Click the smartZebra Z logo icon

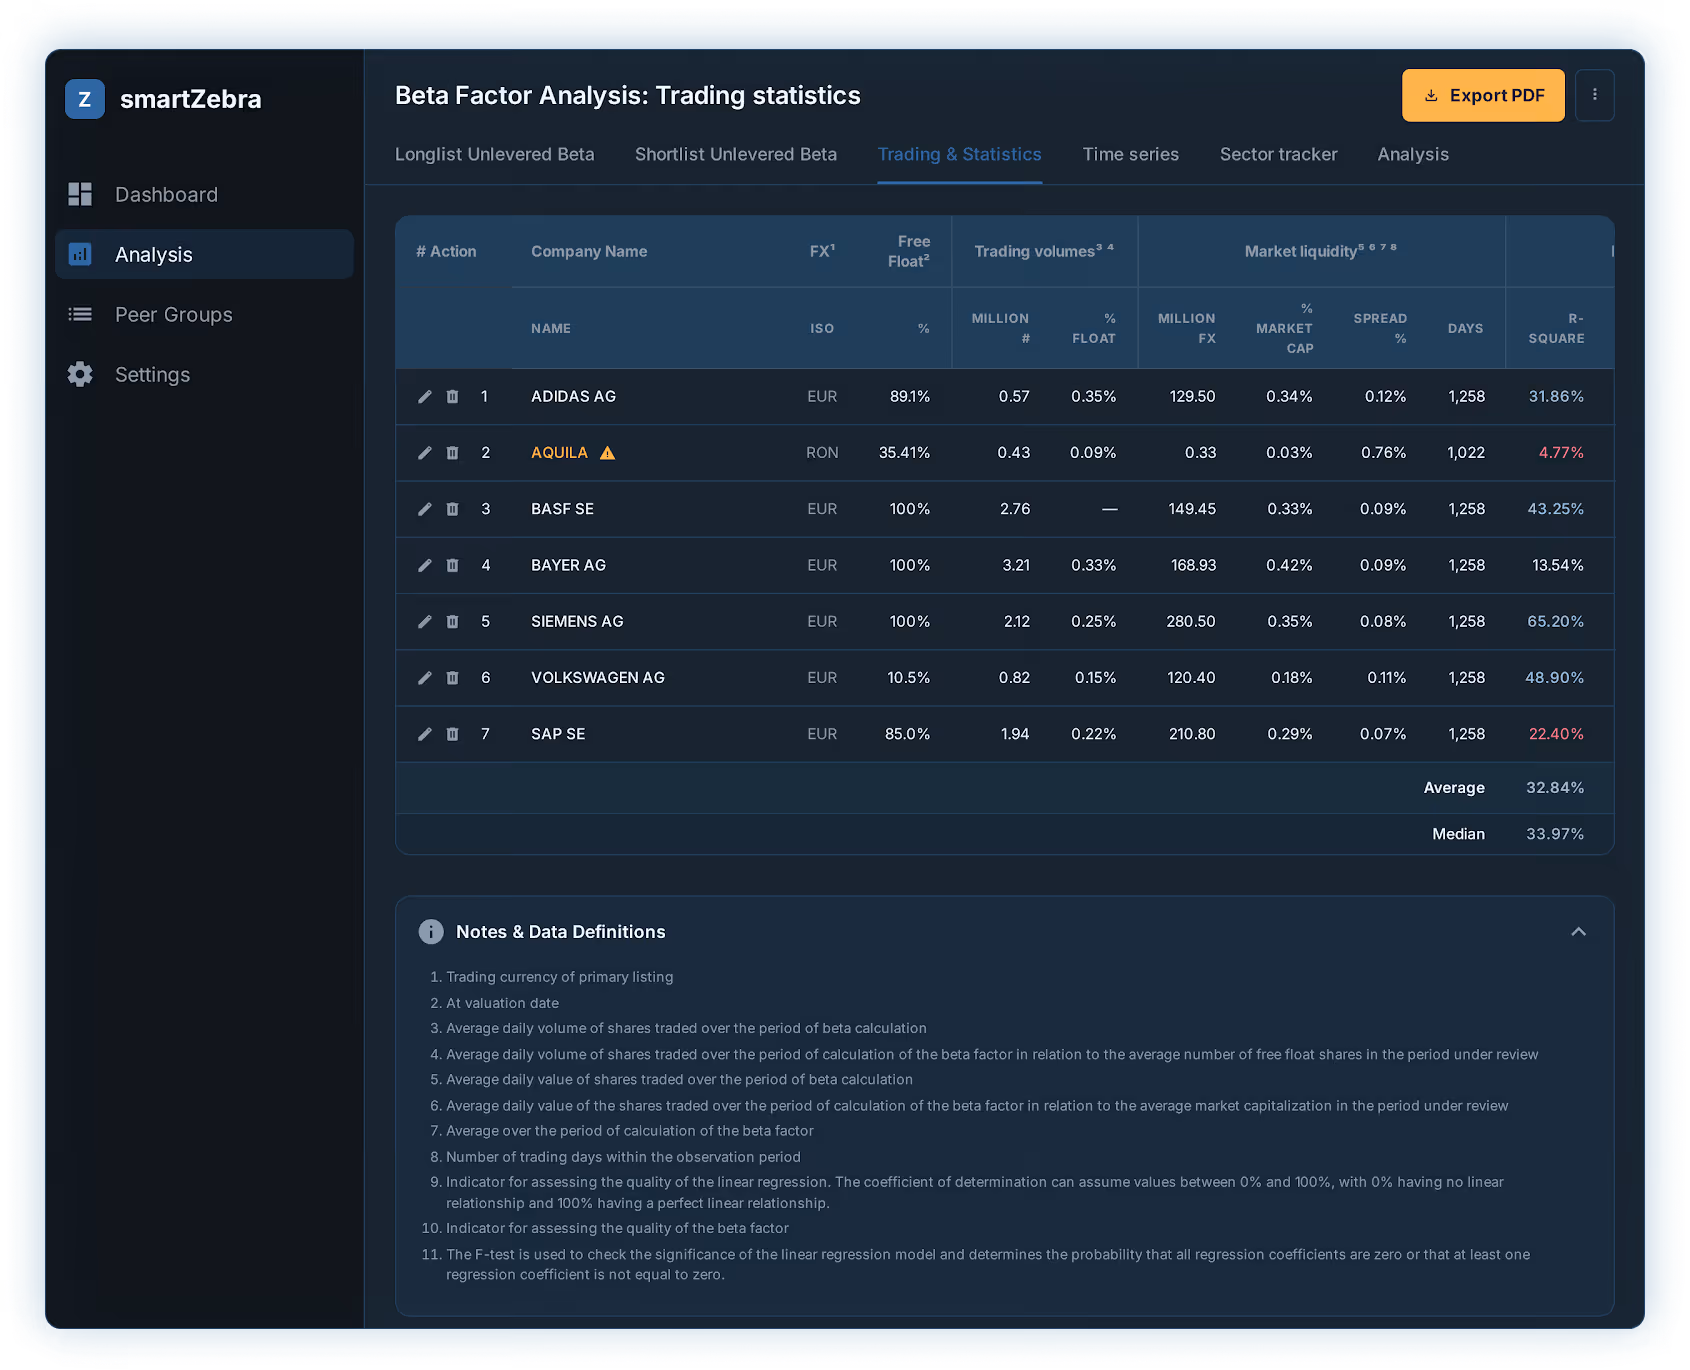[85, 99]
